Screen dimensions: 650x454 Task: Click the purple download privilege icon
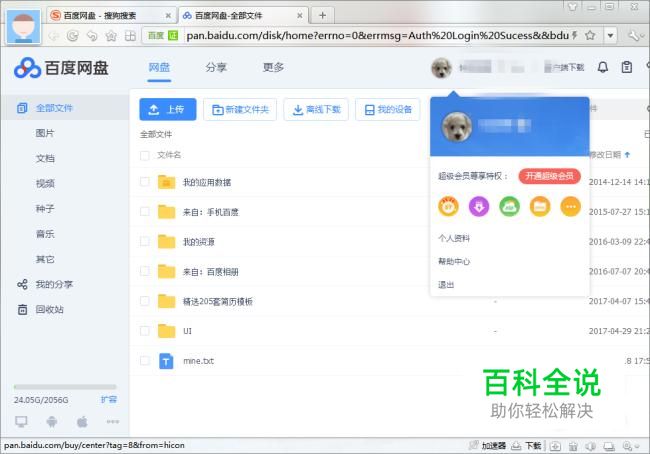(x=479, y=206)
